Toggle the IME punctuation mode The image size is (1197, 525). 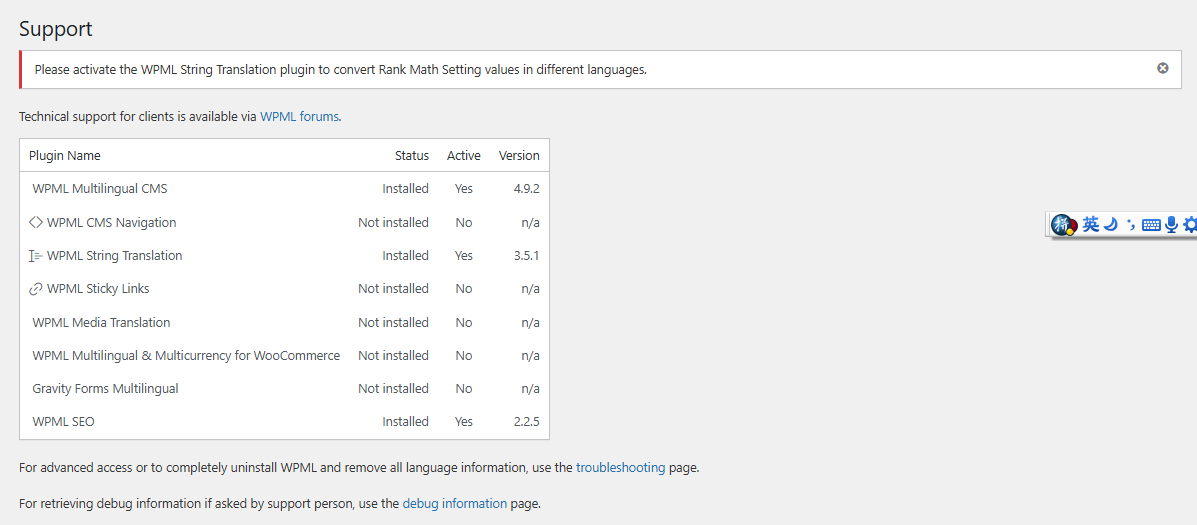tap(1130, 225)
